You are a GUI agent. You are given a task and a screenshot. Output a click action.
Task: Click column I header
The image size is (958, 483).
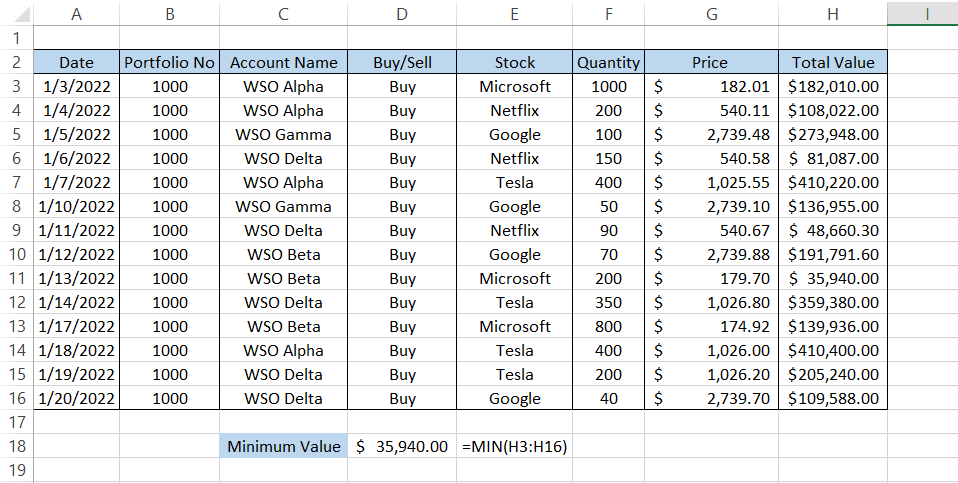pyautogui.click(x=922, y=13)
